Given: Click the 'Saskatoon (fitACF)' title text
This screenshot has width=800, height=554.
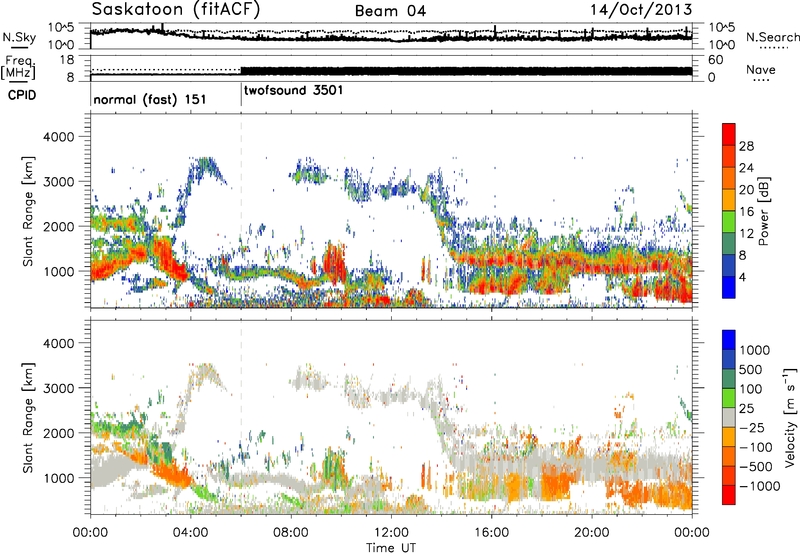Looking at the screenshot, I should click(x=175, y=9).
